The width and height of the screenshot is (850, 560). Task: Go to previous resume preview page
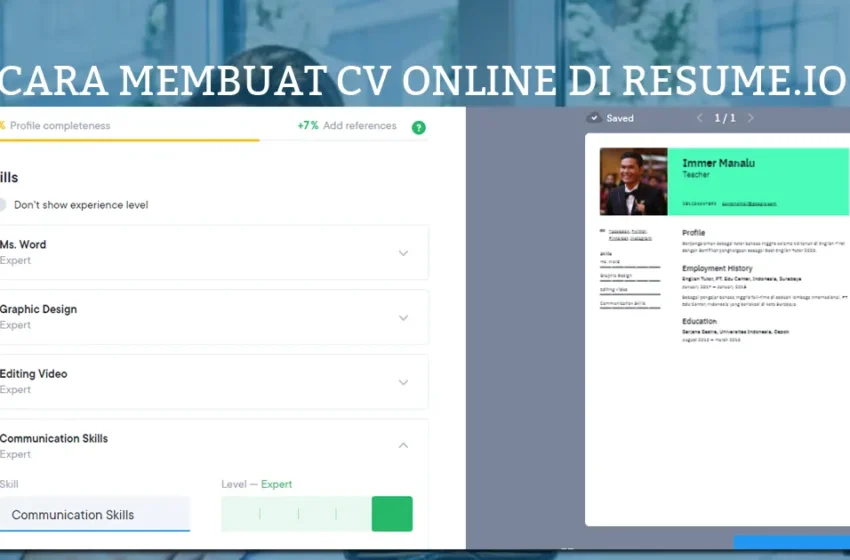pos(700,118)
